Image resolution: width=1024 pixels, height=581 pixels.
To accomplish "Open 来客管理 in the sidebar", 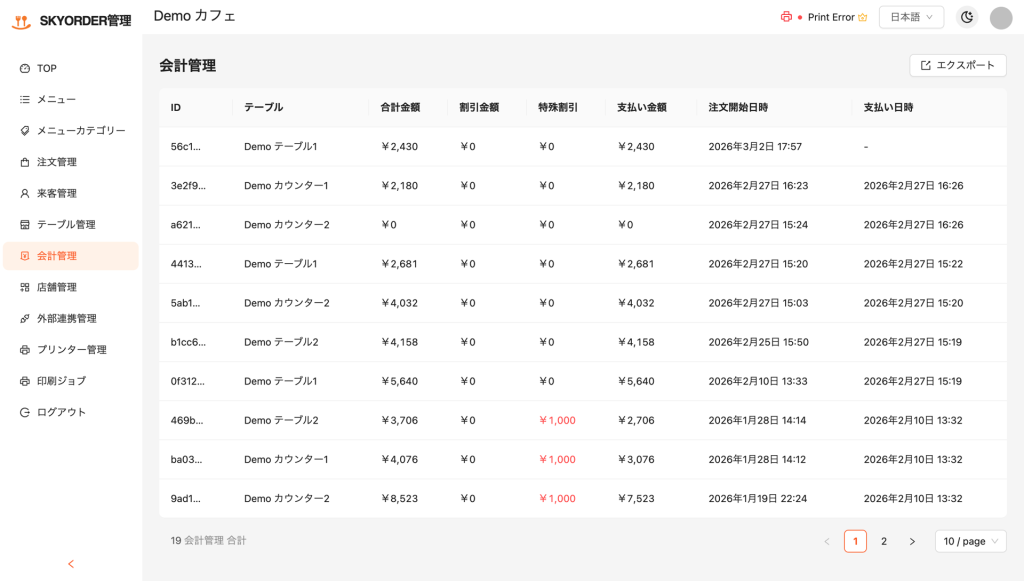I will [x=71, y=193].
